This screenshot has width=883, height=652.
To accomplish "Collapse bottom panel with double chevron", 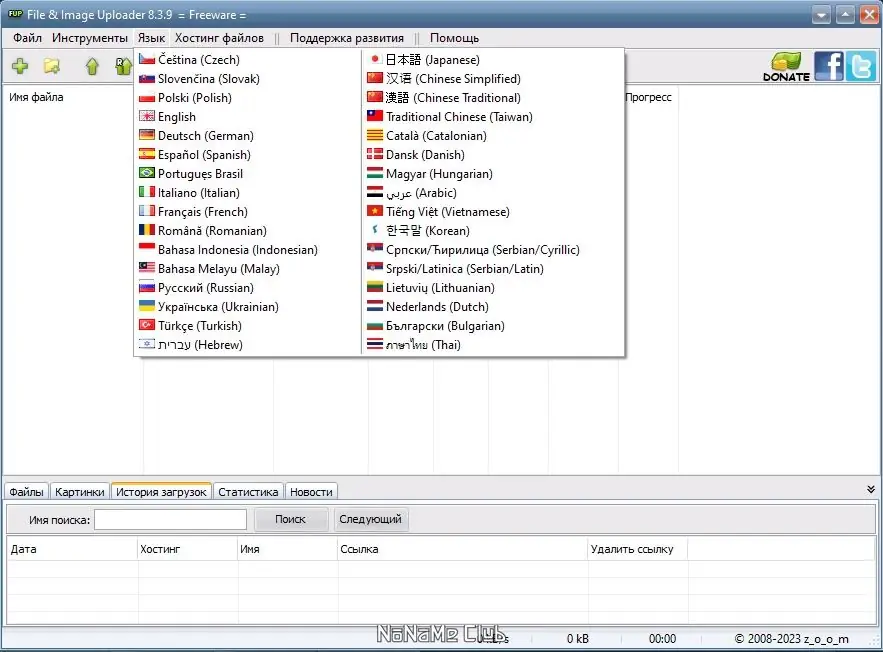I will click(x=871, y=490).
